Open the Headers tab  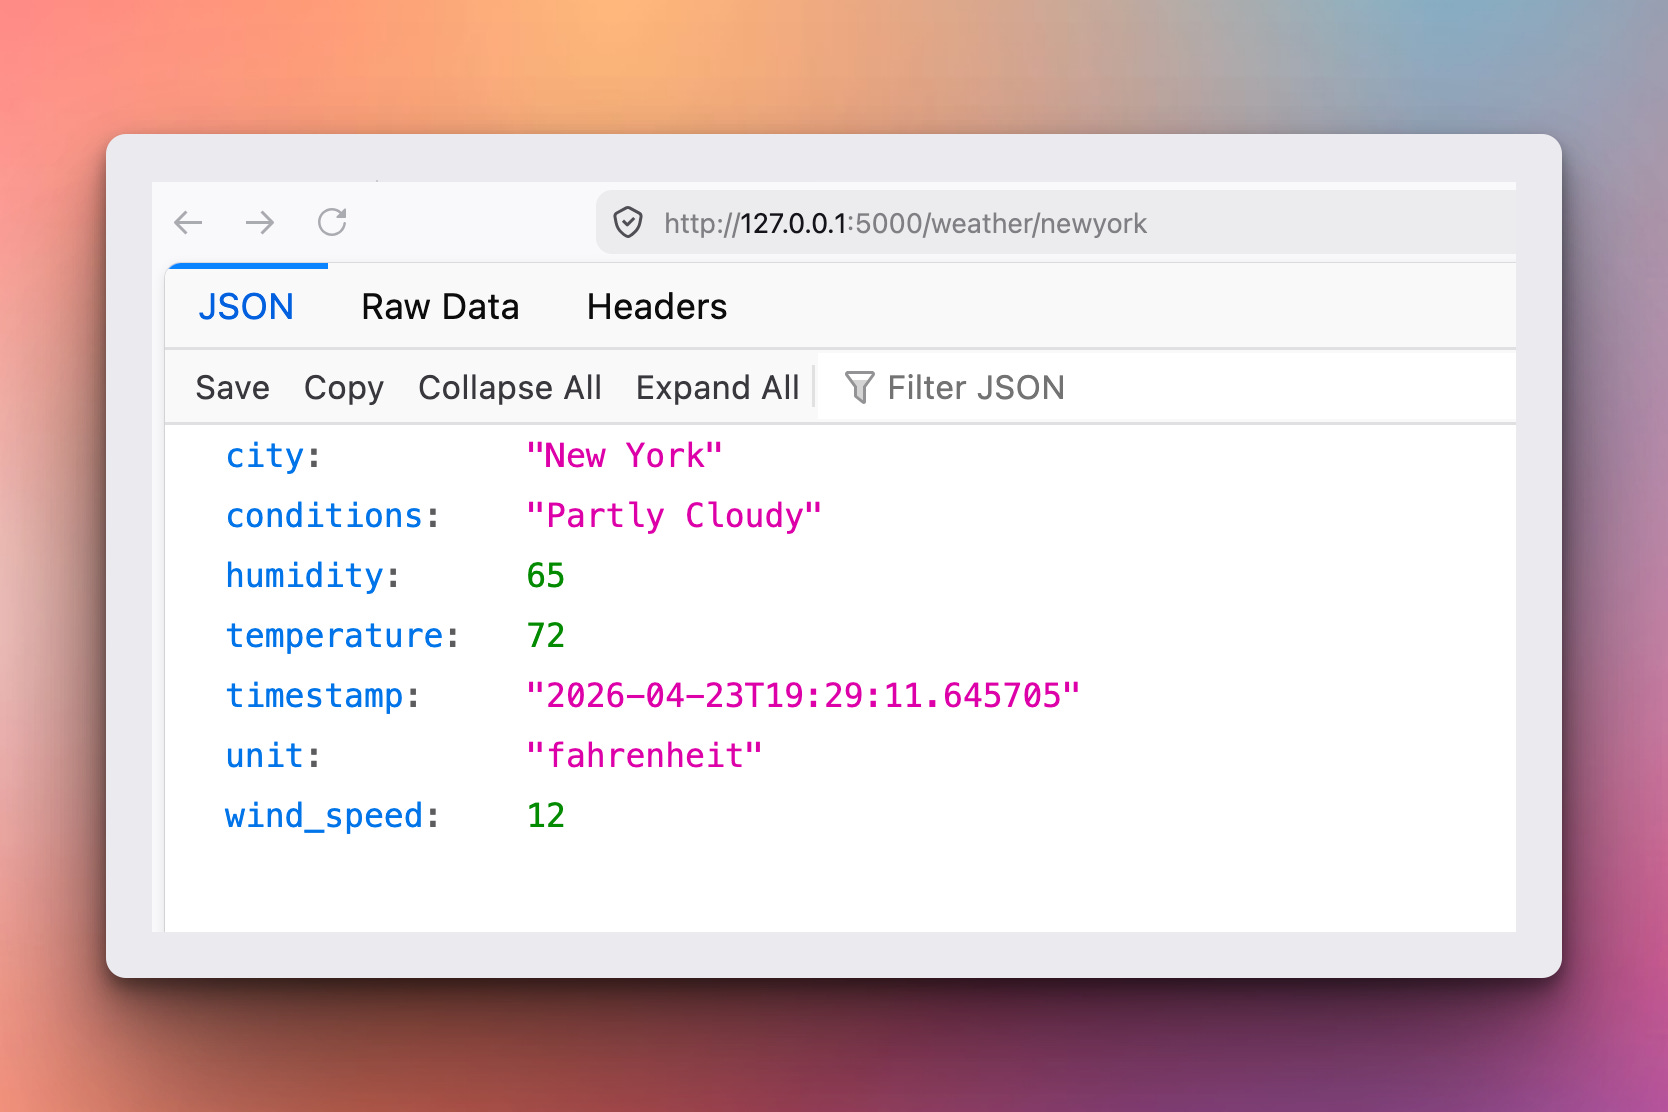coord(657,307)
